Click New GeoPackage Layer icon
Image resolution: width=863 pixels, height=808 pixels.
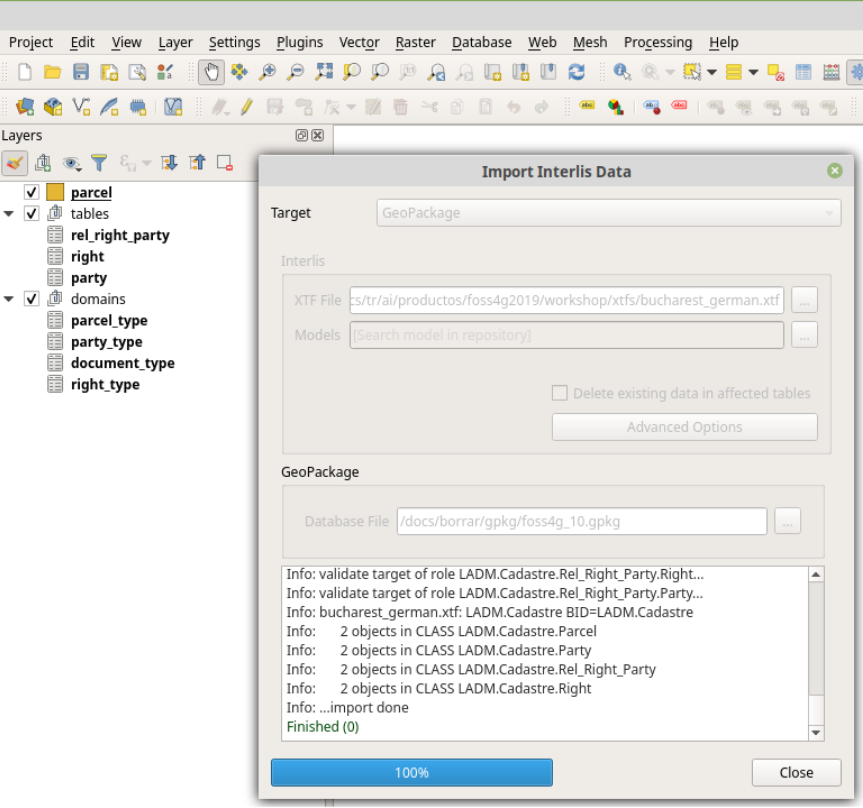(53, 106)
